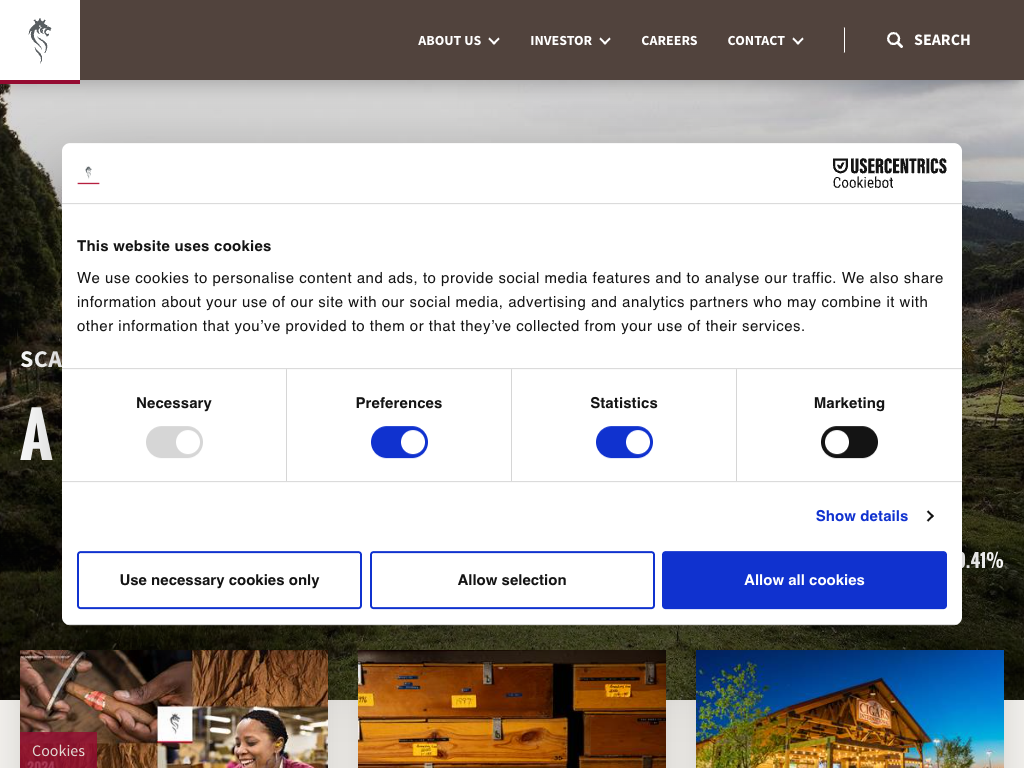Click the red Cookies tab at bottom left
Viewport: 1024px width, 768px height.
[x=58, y=750]
